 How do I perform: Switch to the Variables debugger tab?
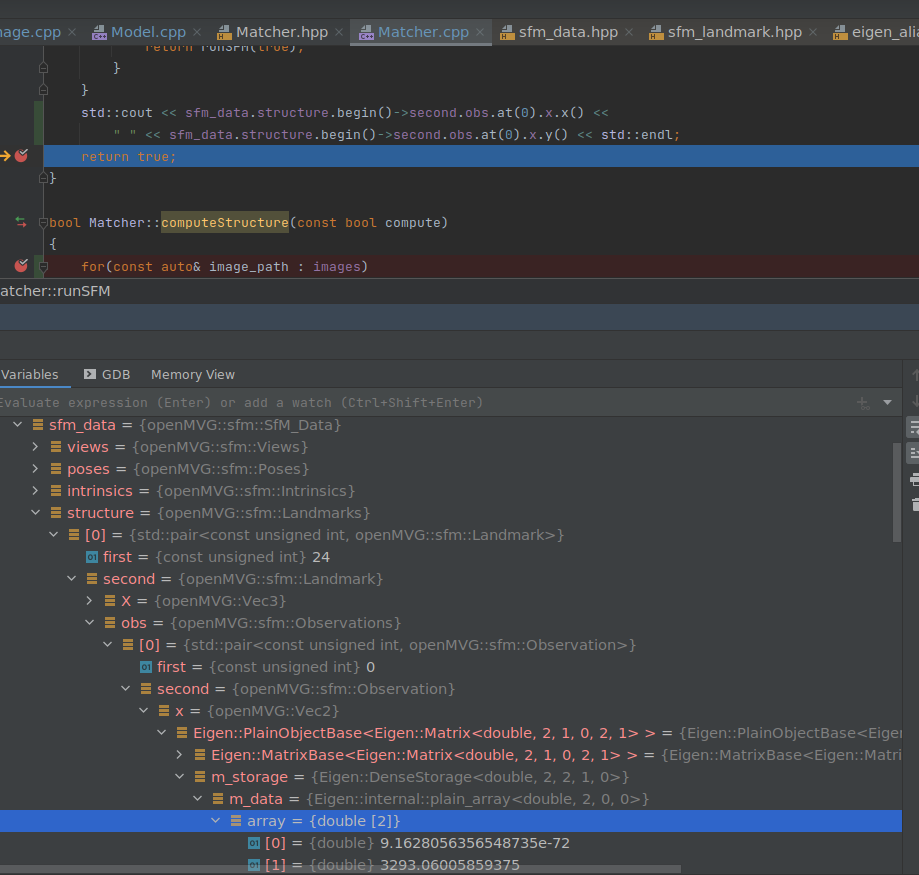pos(29,374)
